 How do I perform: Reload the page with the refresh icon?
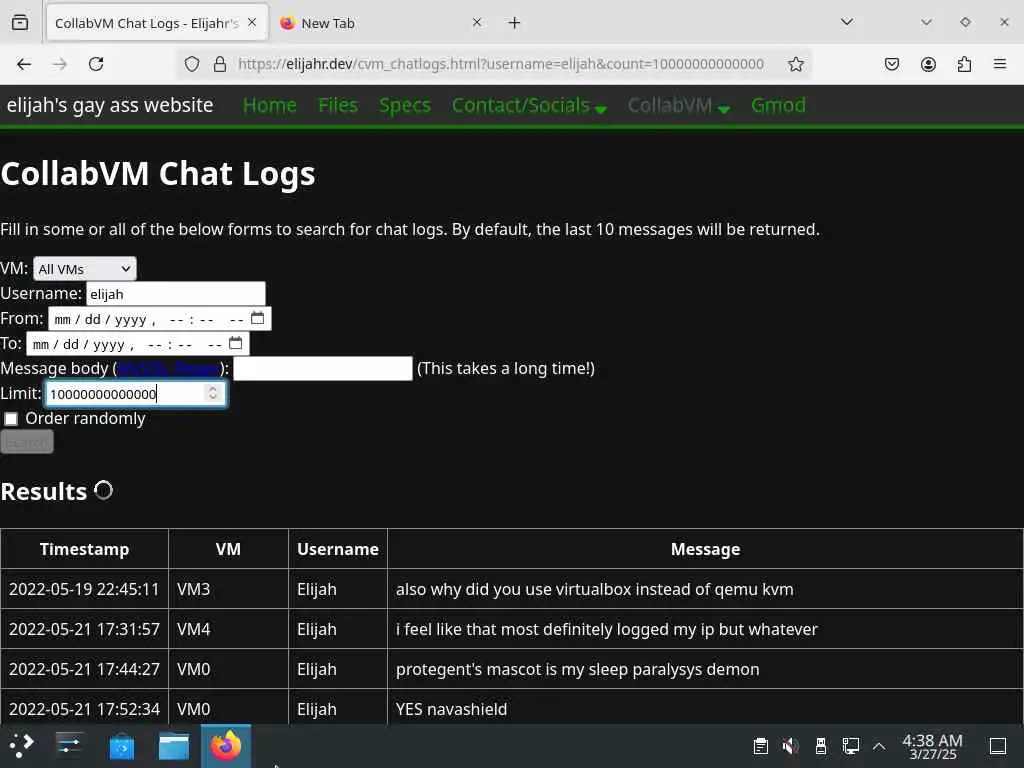96,64
